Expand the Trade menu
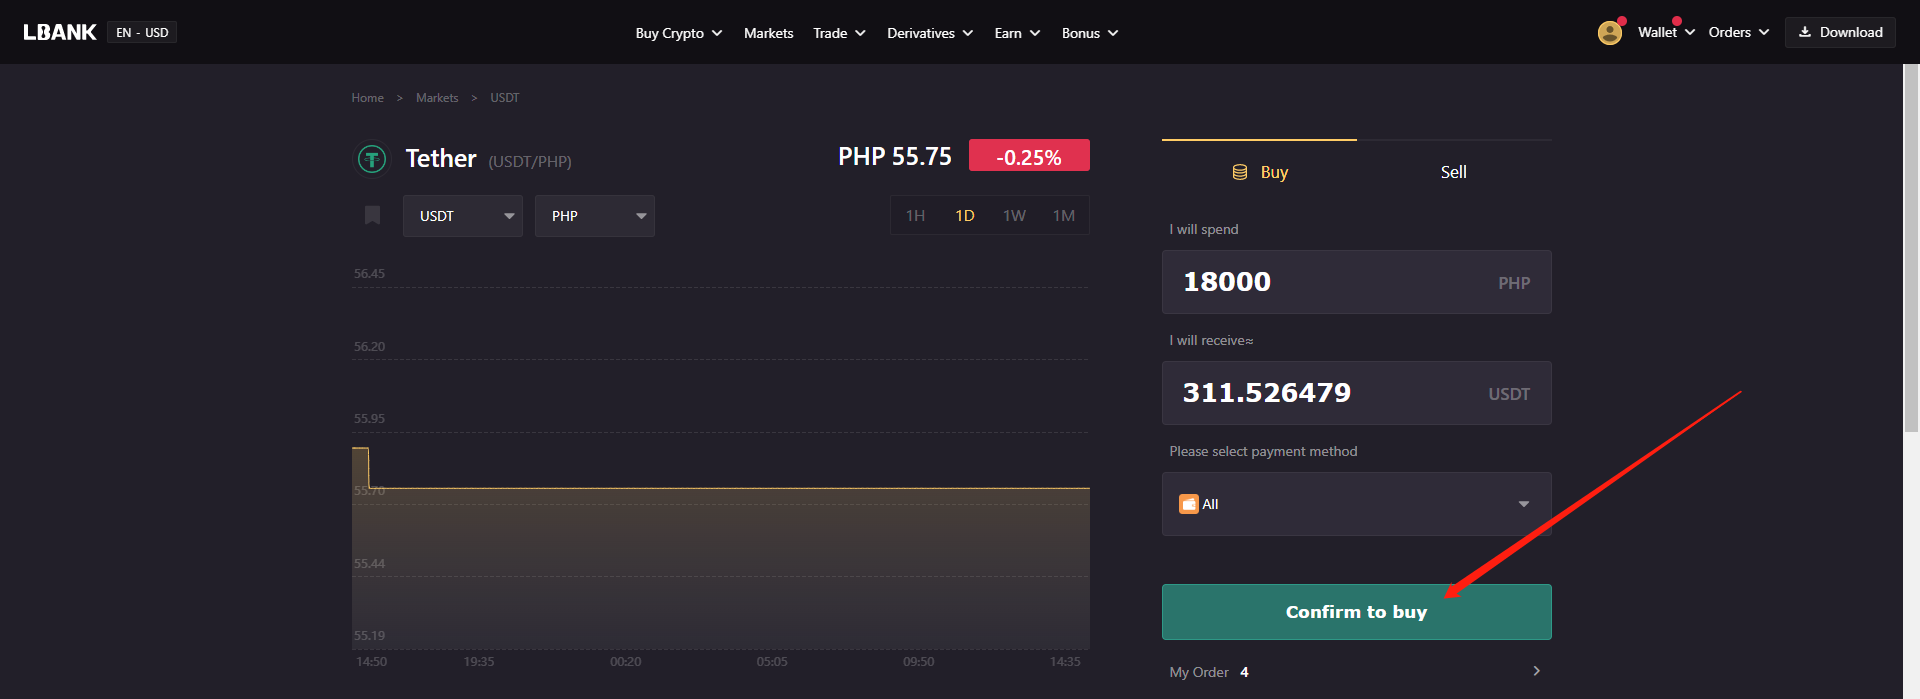The image size is (1920, 699). click(839, 33)
